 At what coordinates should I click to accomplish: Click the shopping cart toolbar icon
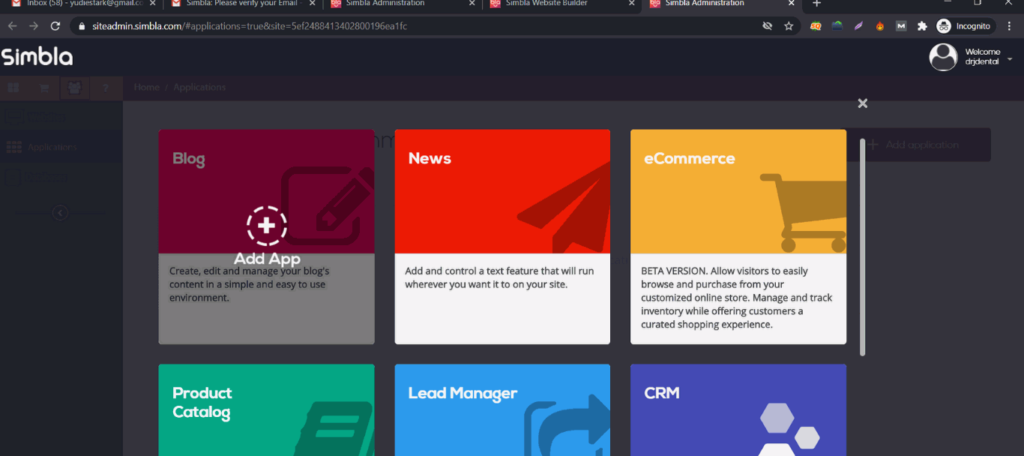pos(44,88)
